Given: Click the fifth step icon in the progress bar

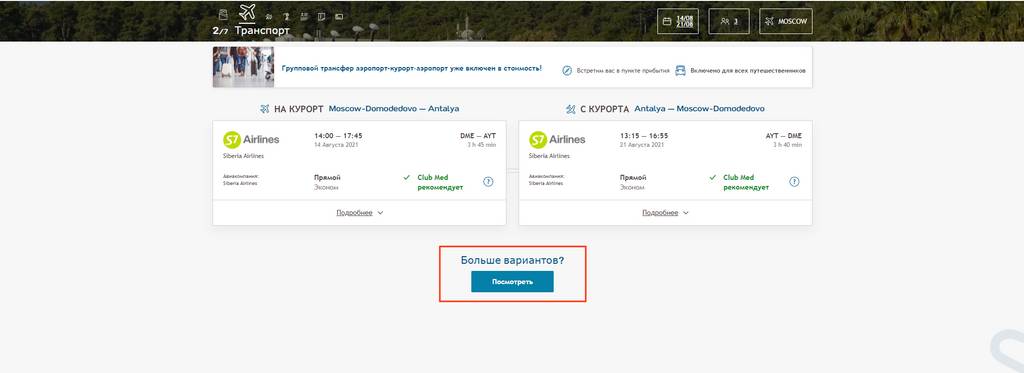Looking at the screenshot, I should point(304,17).
